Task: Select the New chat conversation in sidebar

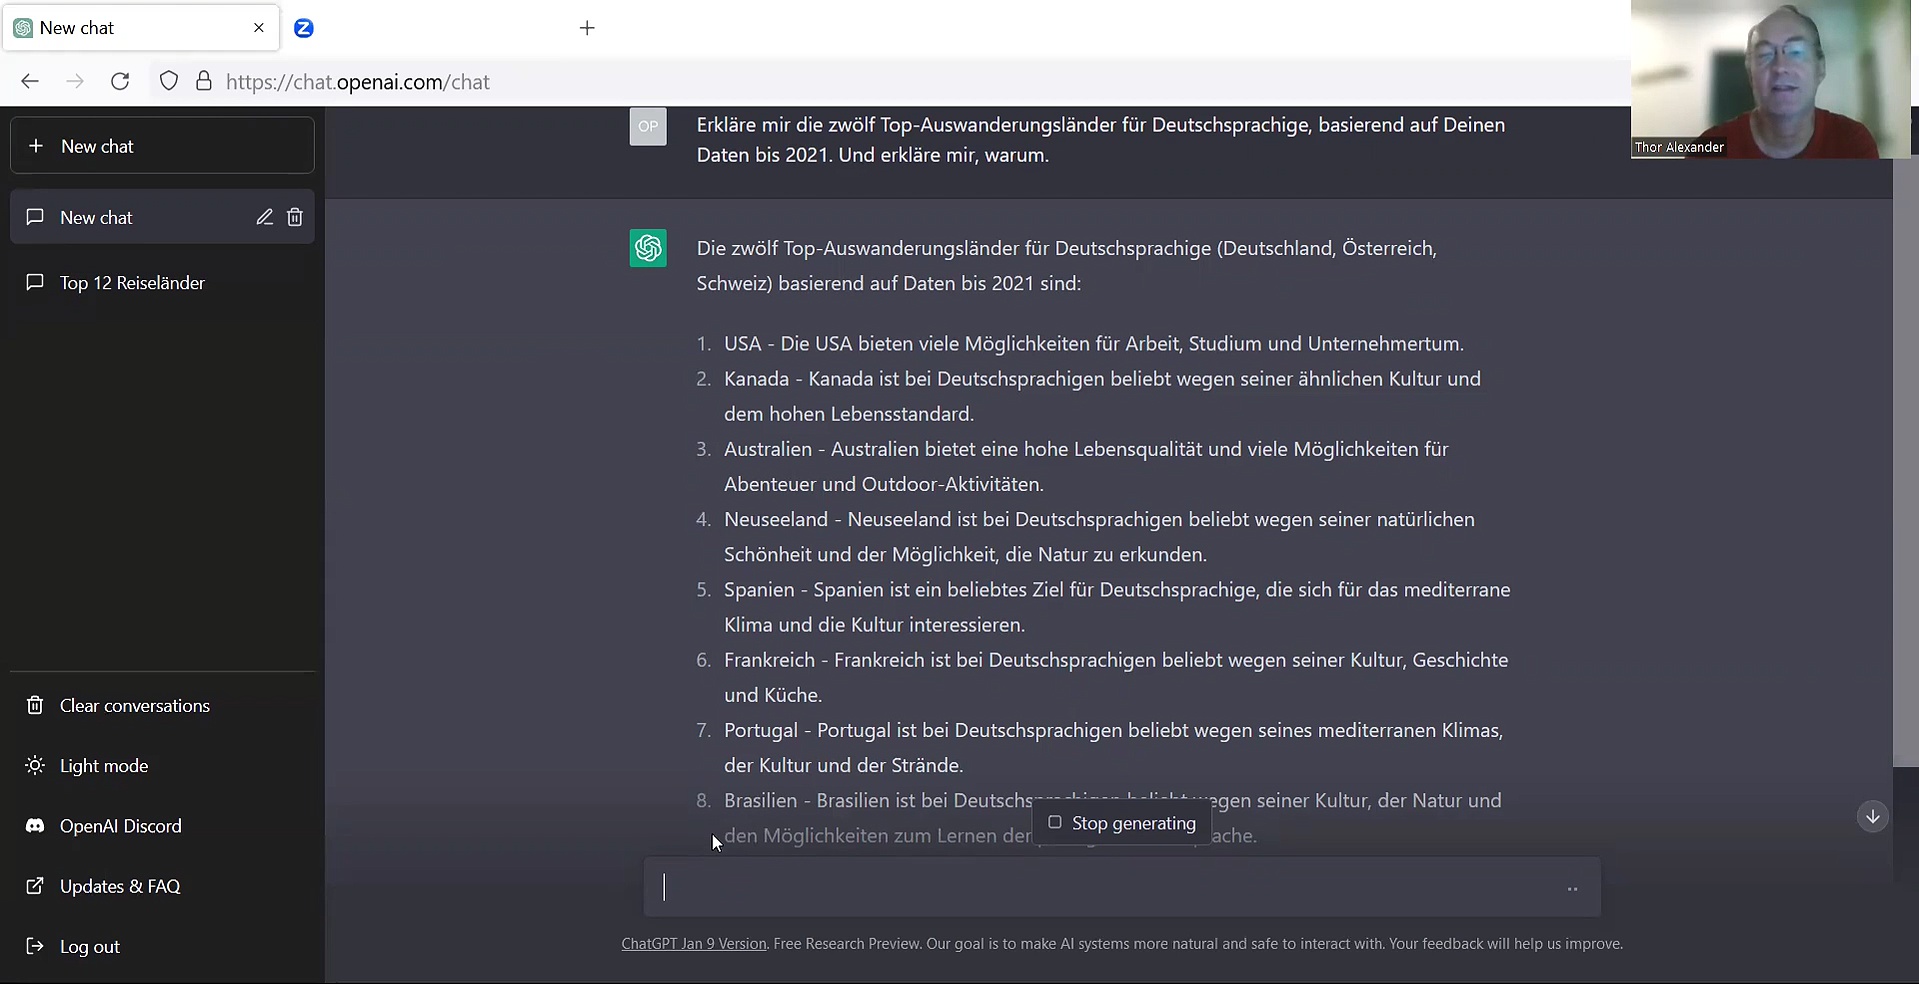Action: [x=96, y=218]
